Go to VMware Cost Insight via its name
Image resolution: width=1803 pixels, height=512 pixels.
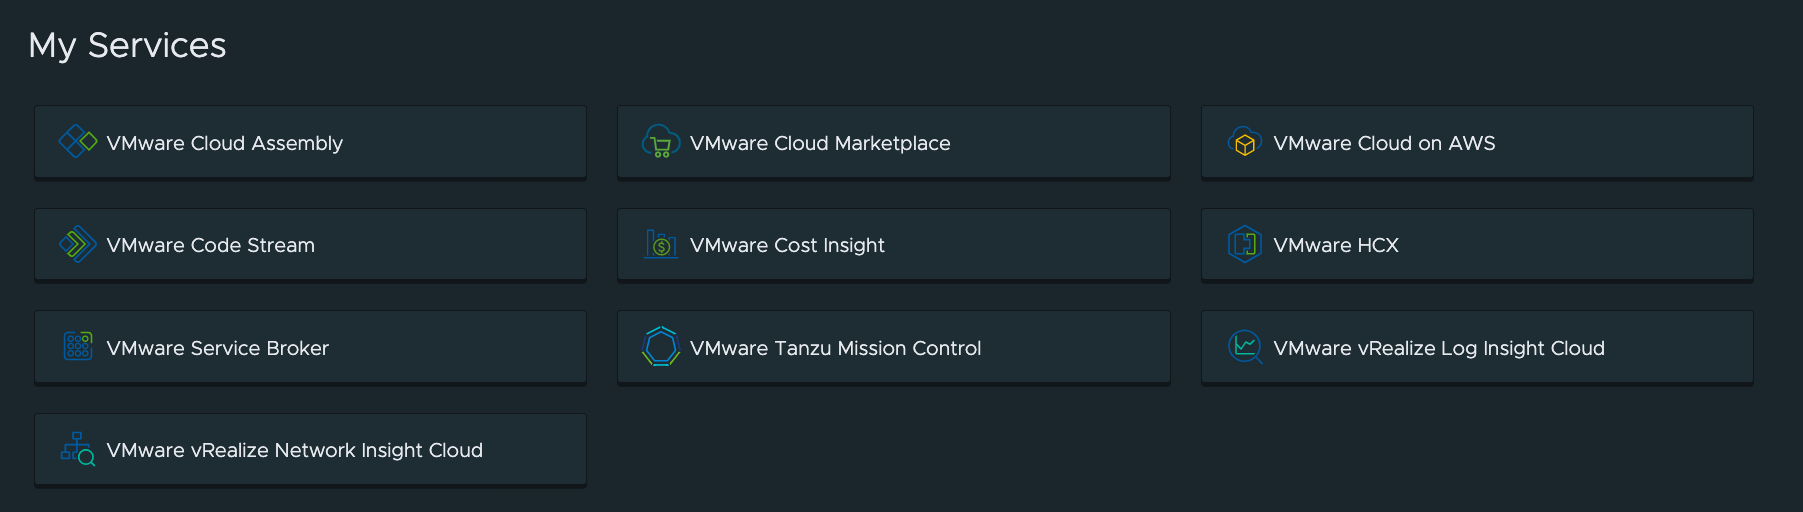pos(787,245)
